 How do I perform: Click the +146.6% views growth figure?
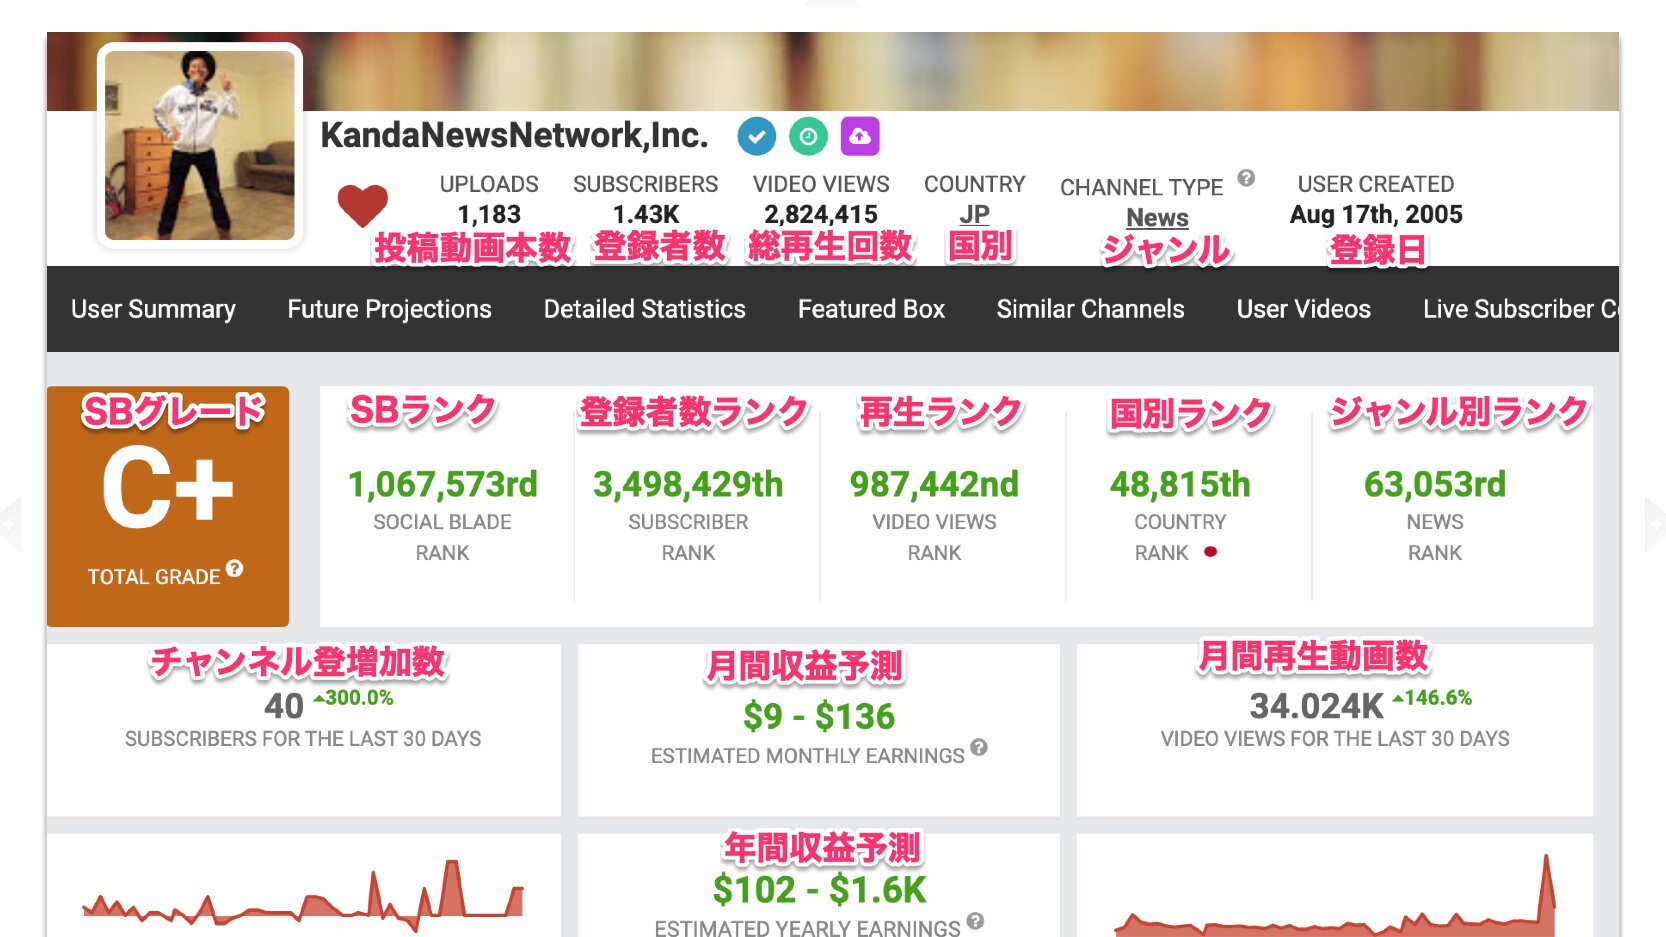tap(1432, 697)
